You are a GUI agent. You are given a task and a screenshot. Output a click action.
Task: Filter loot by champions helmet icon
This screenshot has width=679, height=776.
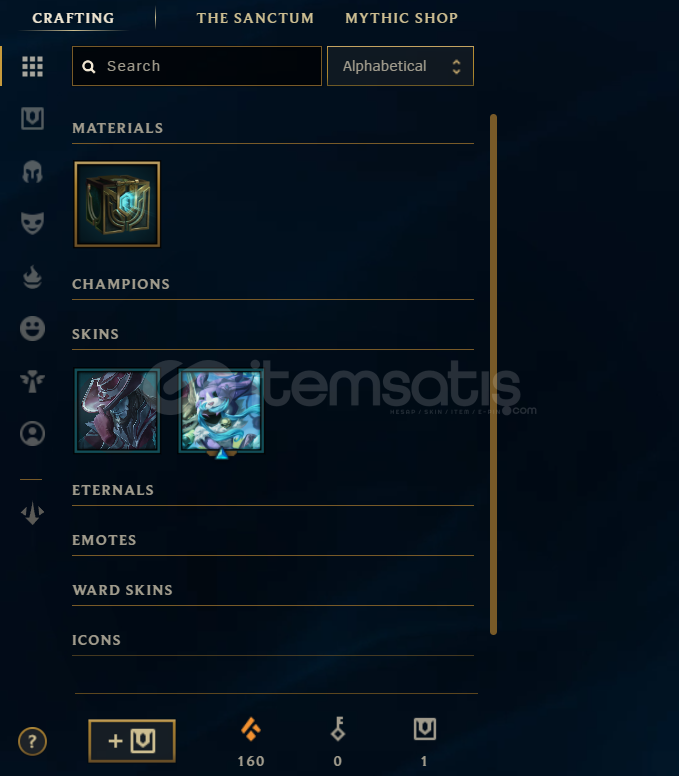coord(32,172)
